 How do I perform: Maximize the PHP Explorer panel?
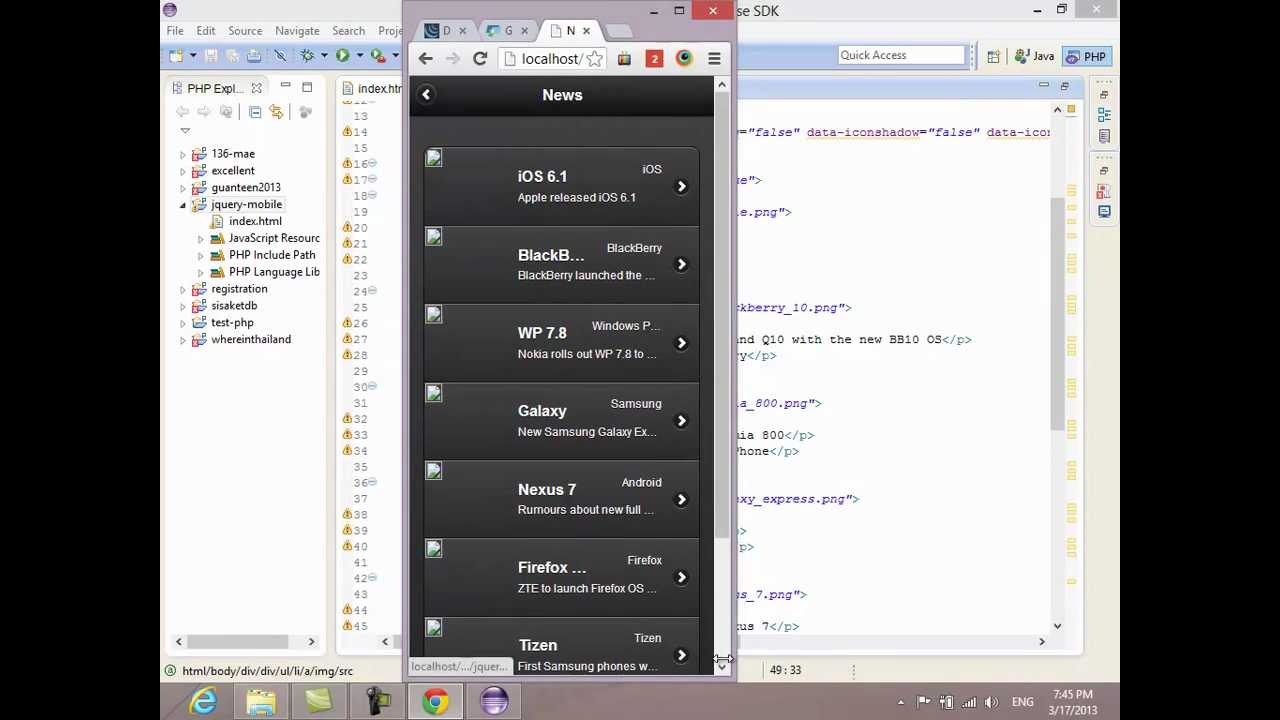307,87
